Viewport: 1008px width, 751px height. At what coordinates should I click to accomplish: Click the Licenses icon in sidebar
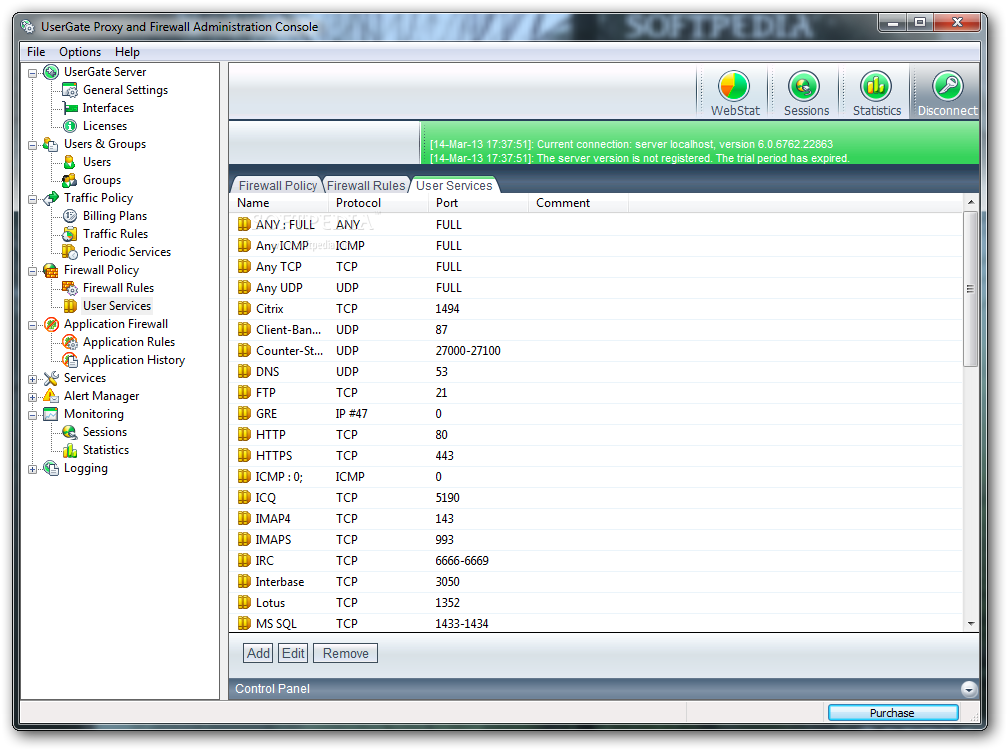click(x=70, y=126)
